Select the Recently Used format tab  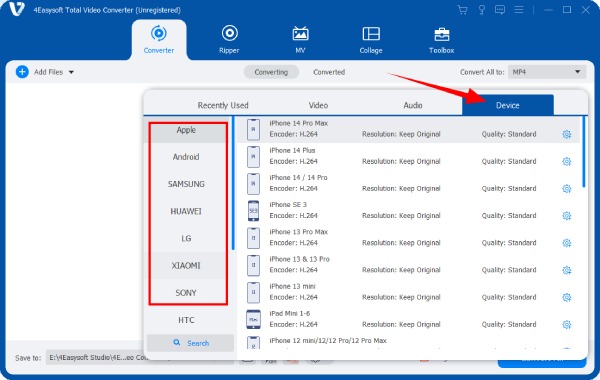pyautogui.click(x=223, y=105)
